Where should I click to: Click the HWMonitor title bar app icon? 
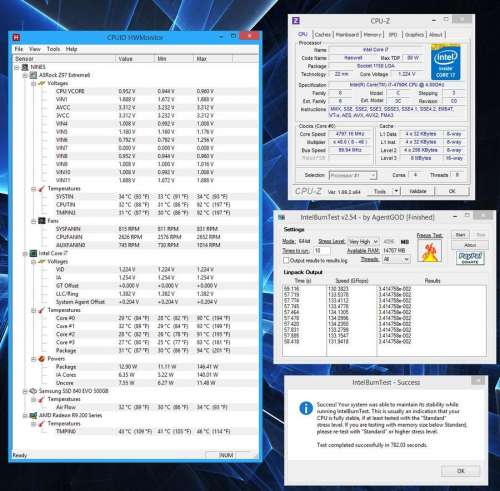(16, 37)
